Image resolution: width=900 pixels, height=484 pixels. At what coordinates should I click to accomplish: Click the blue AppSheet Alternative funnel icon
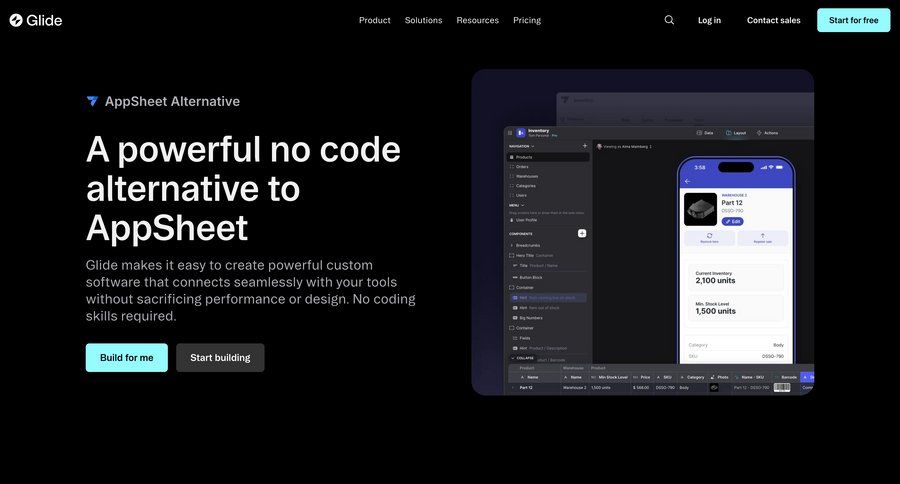92,101
